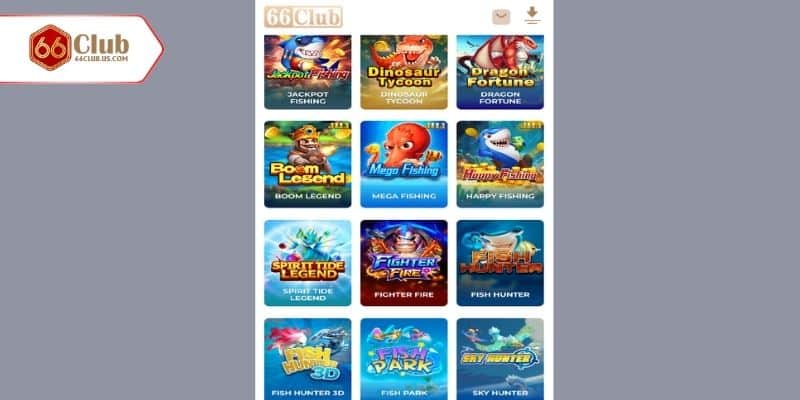The height and width of the screenshot is (400, 800).
Task: Click the BOOM LEGEND caption label
Action: (308, 196)
